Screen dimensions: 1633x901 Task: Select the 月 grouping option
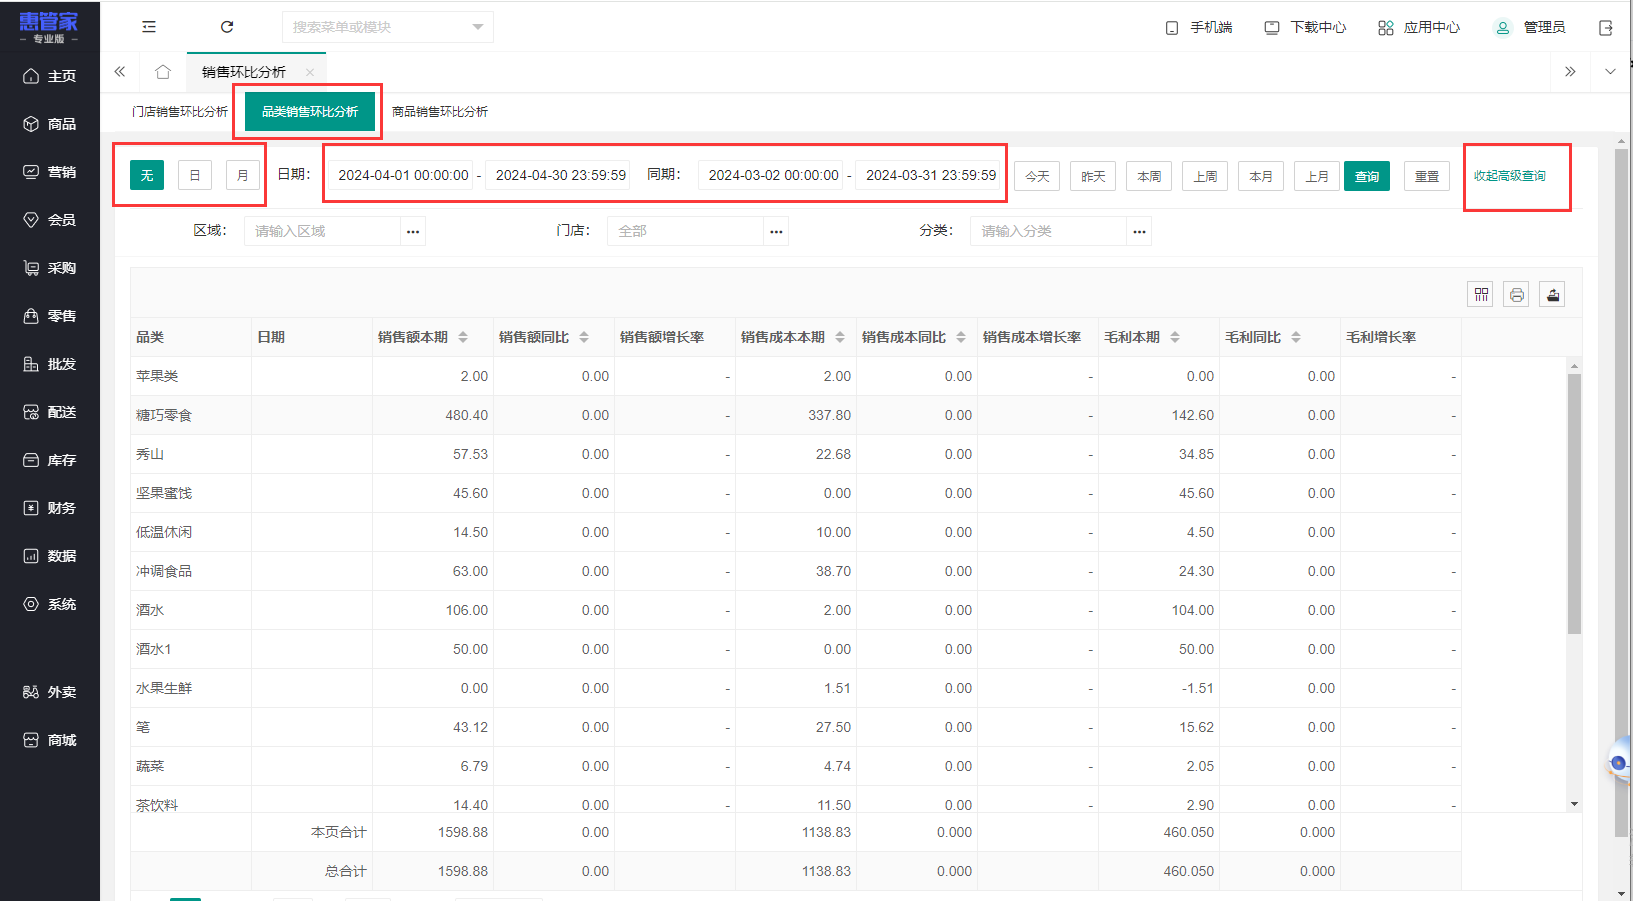click(243, 175)
